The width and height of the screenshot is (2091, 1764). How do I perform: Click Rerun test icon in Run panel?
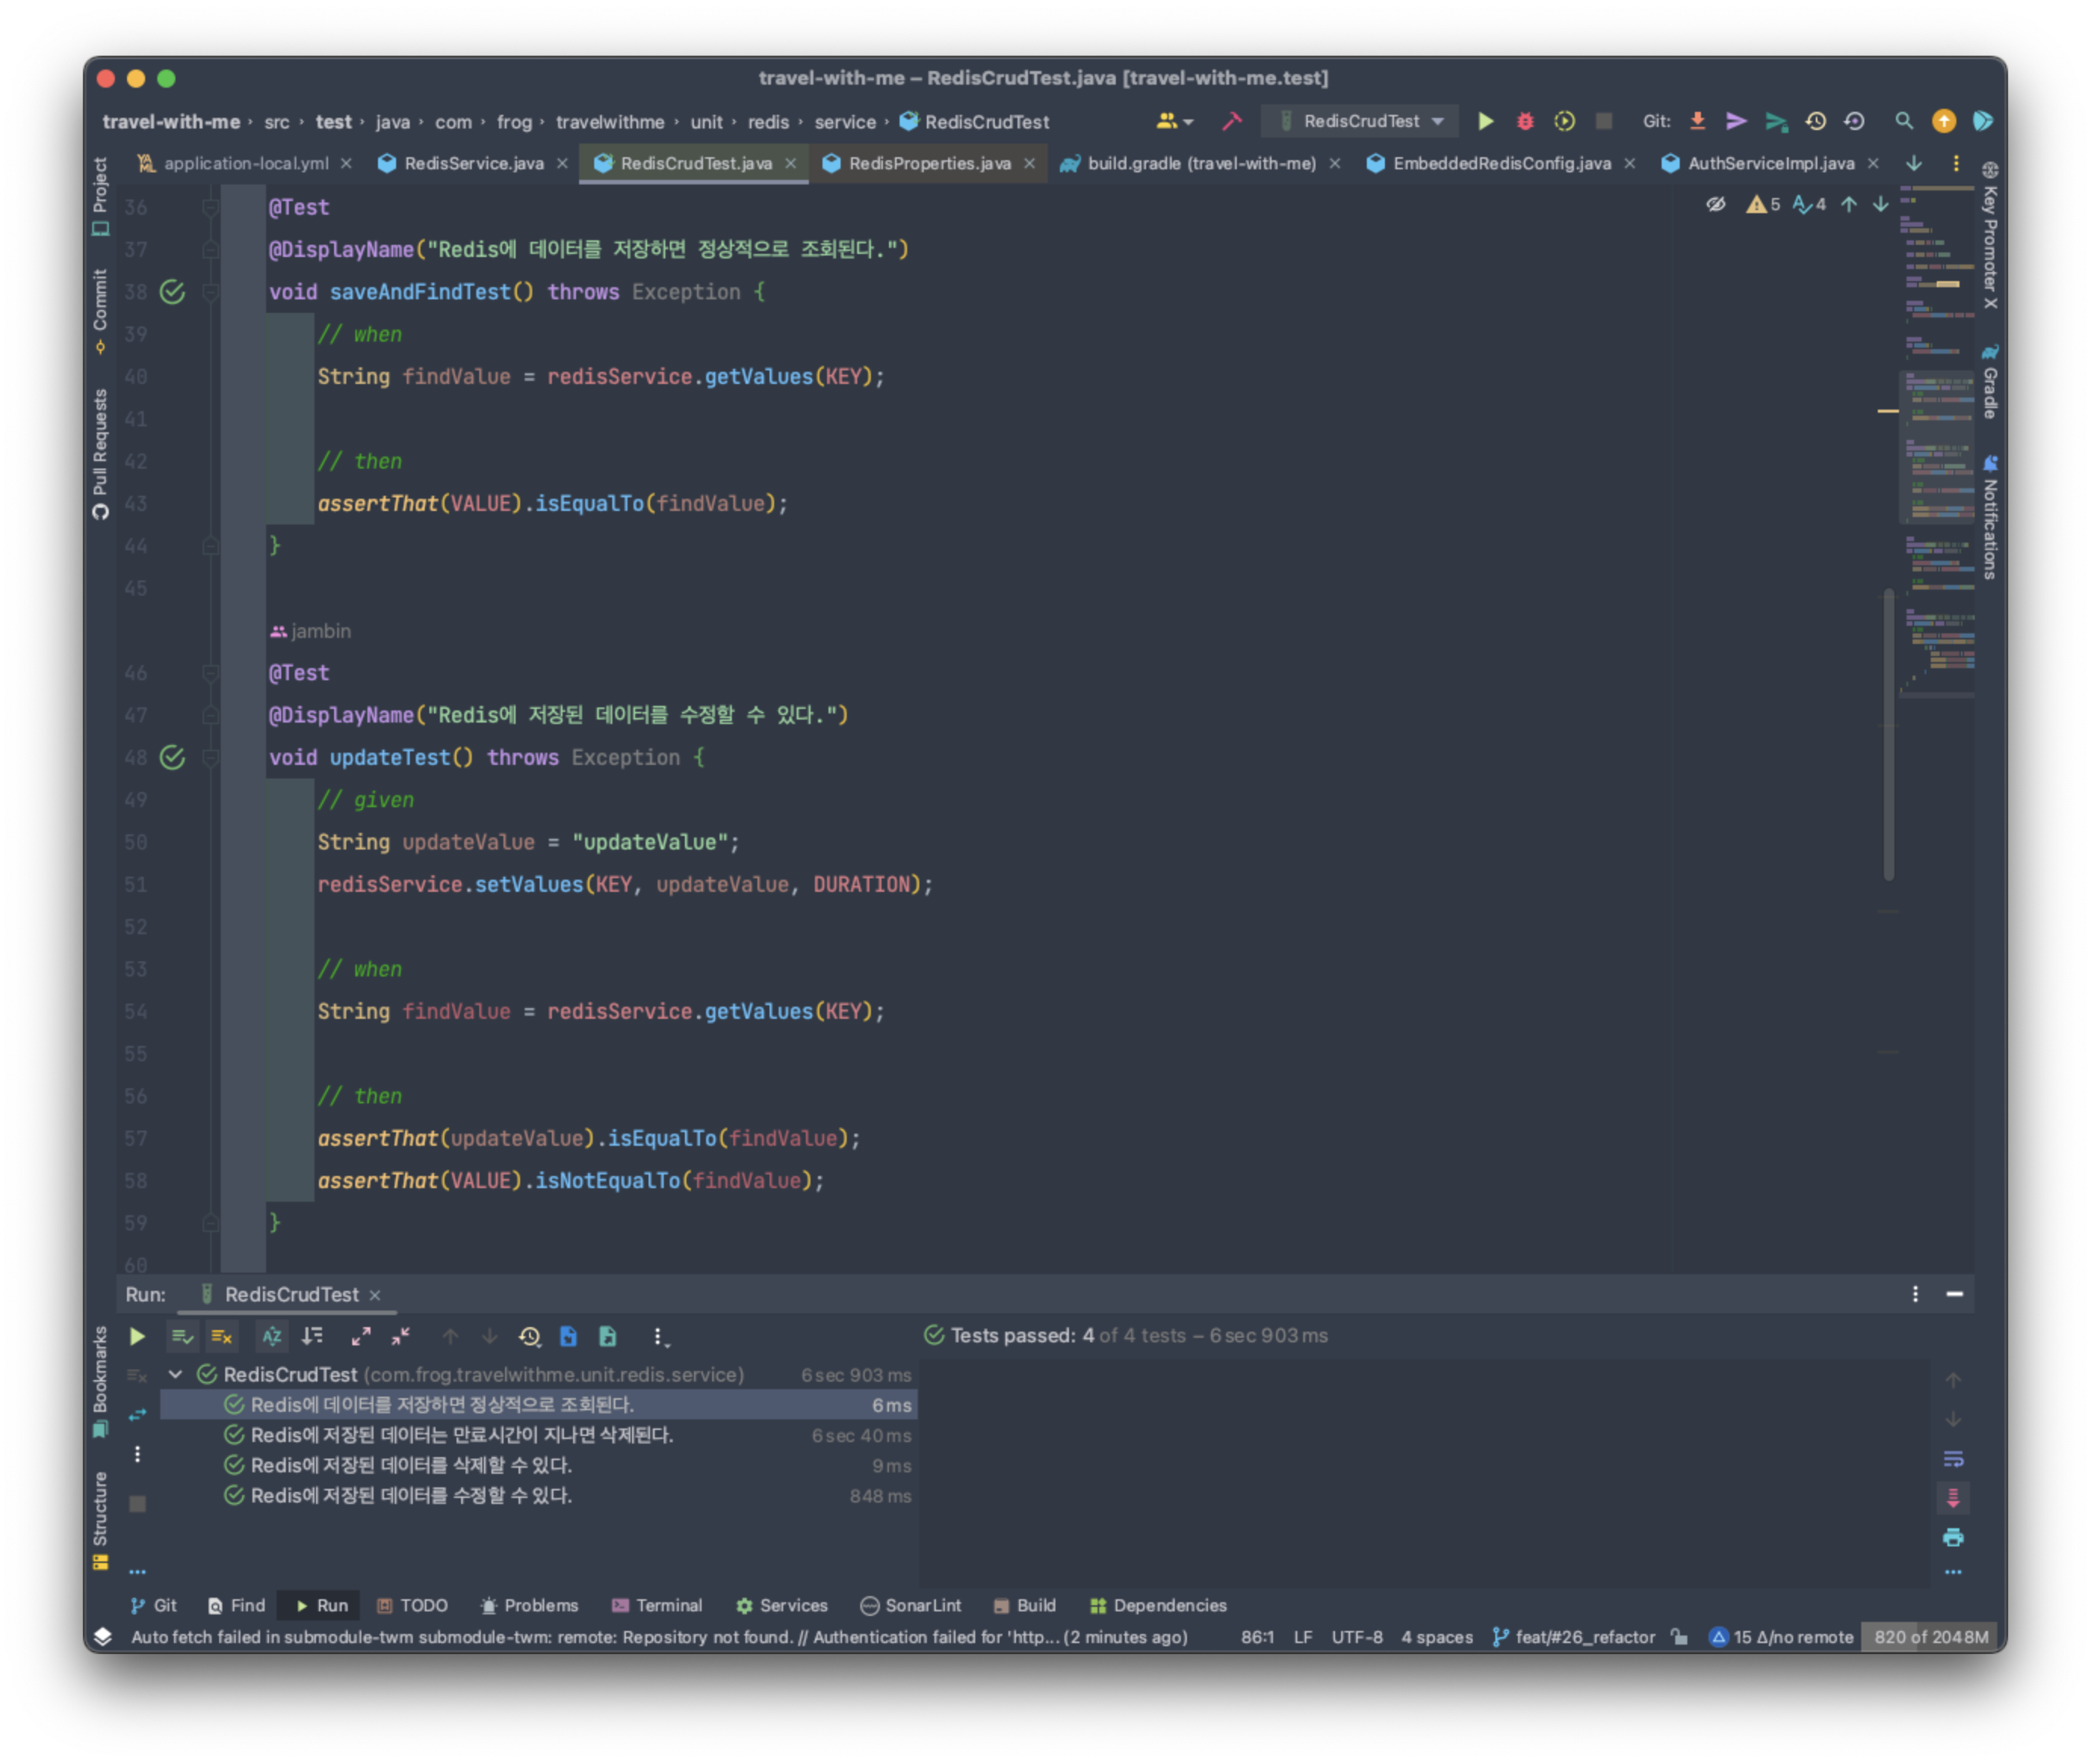(x=138, y=1336)
